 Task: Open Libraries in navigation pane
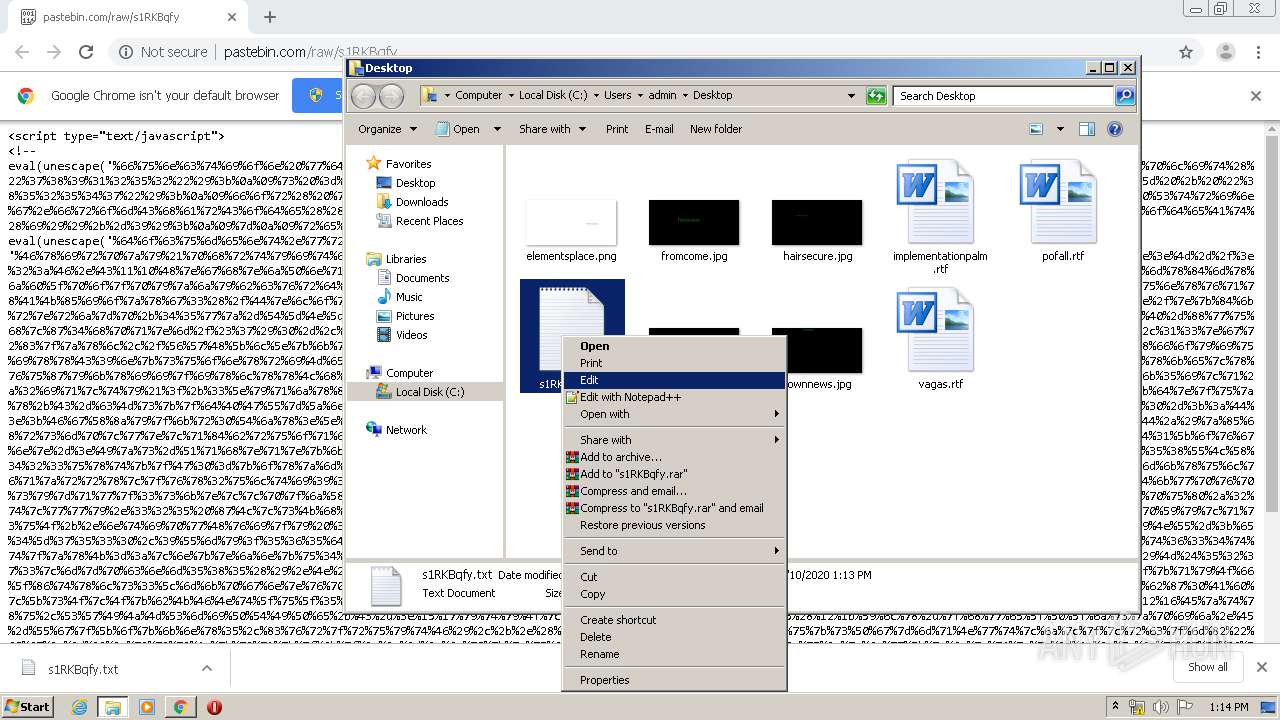(x=406, y=259)
